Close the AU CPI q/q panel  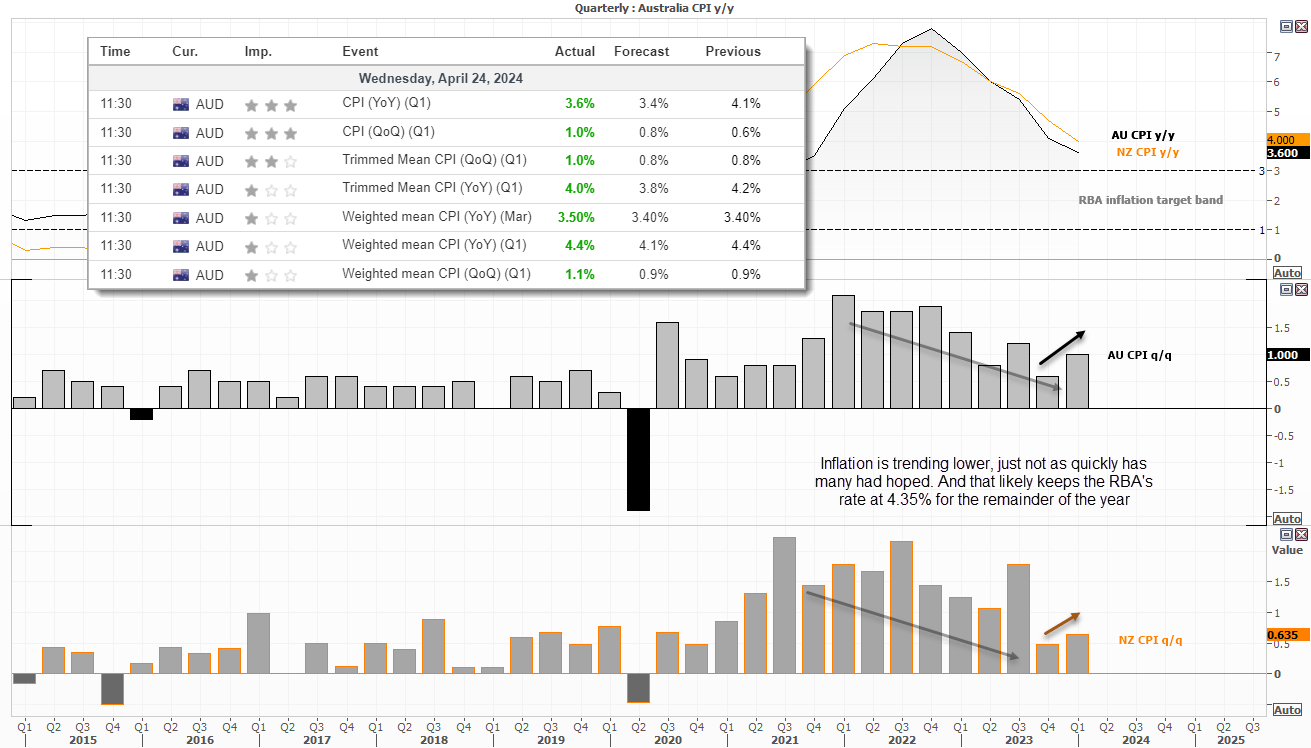[x=1301, y=290]
